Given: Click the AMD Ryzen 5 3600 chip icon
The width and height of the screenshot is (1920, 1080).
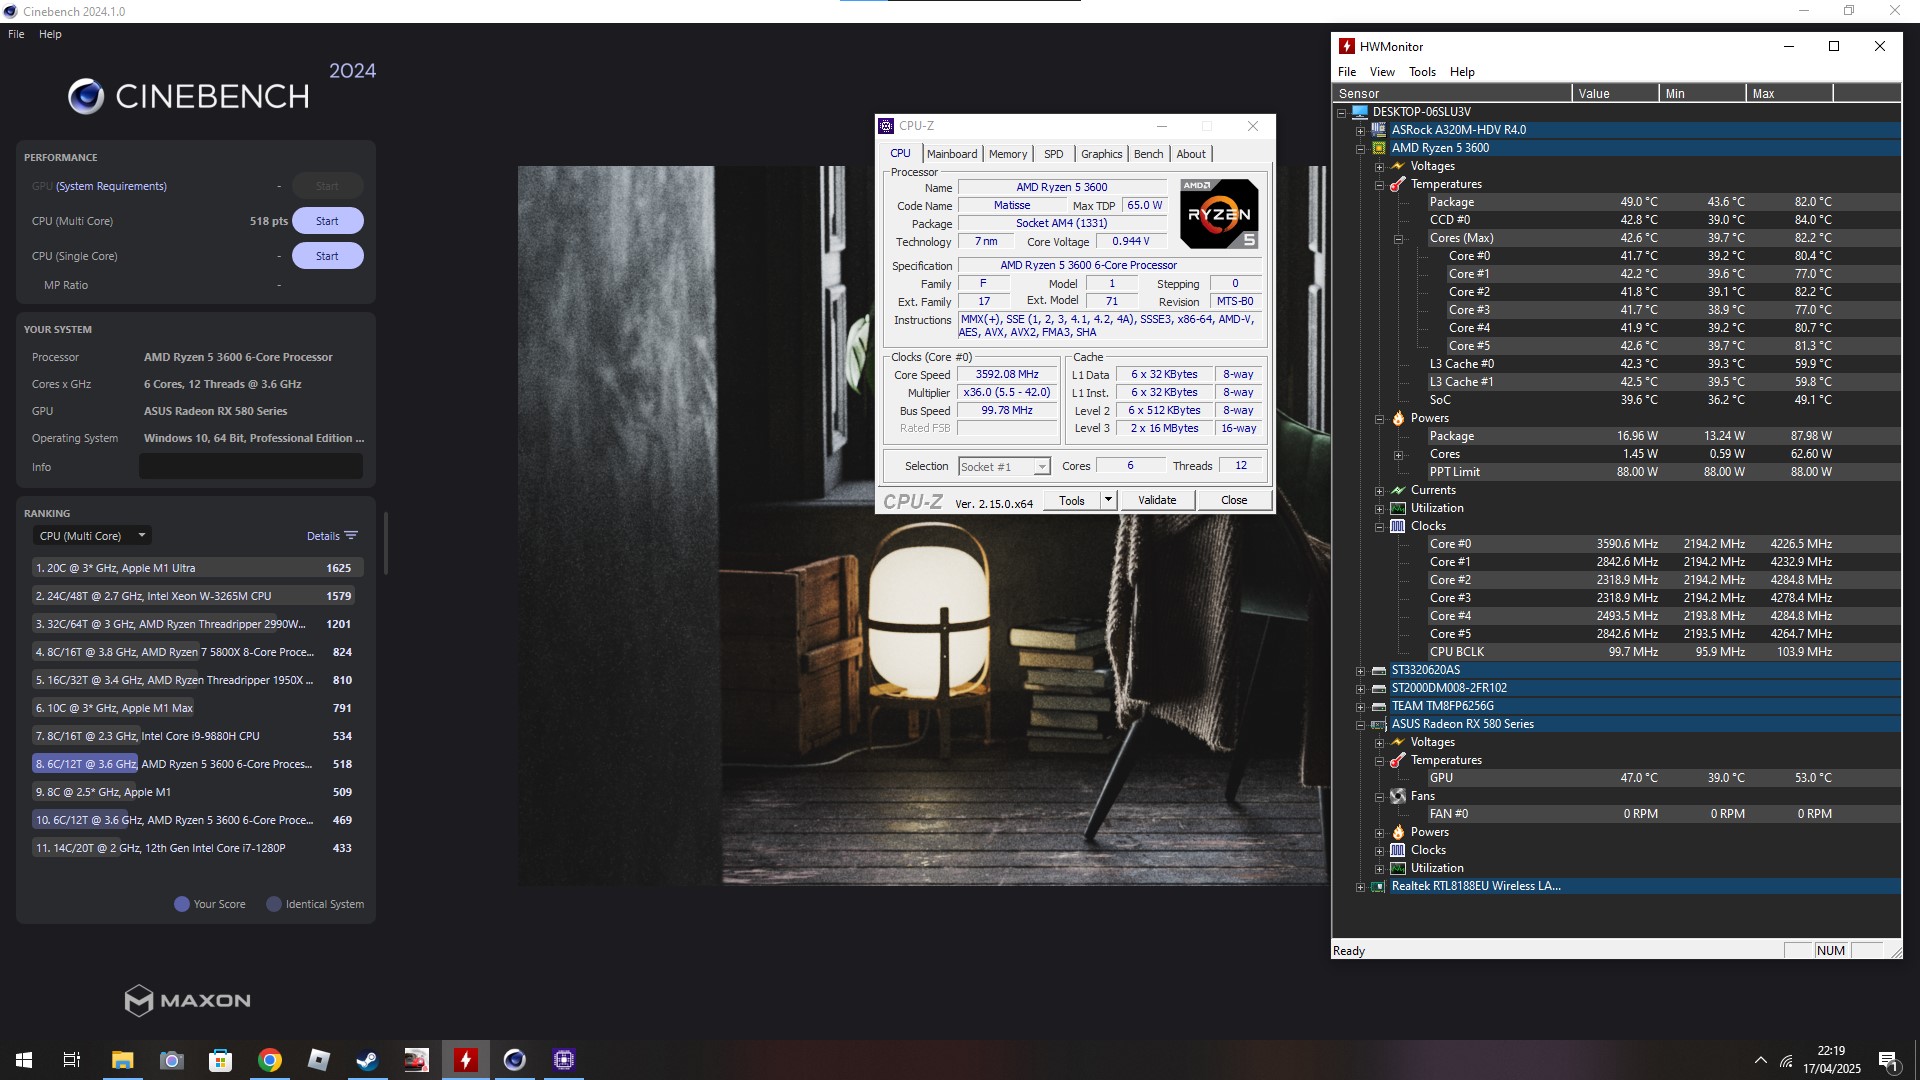Looking at the screenshot, I should (1379, 148).
